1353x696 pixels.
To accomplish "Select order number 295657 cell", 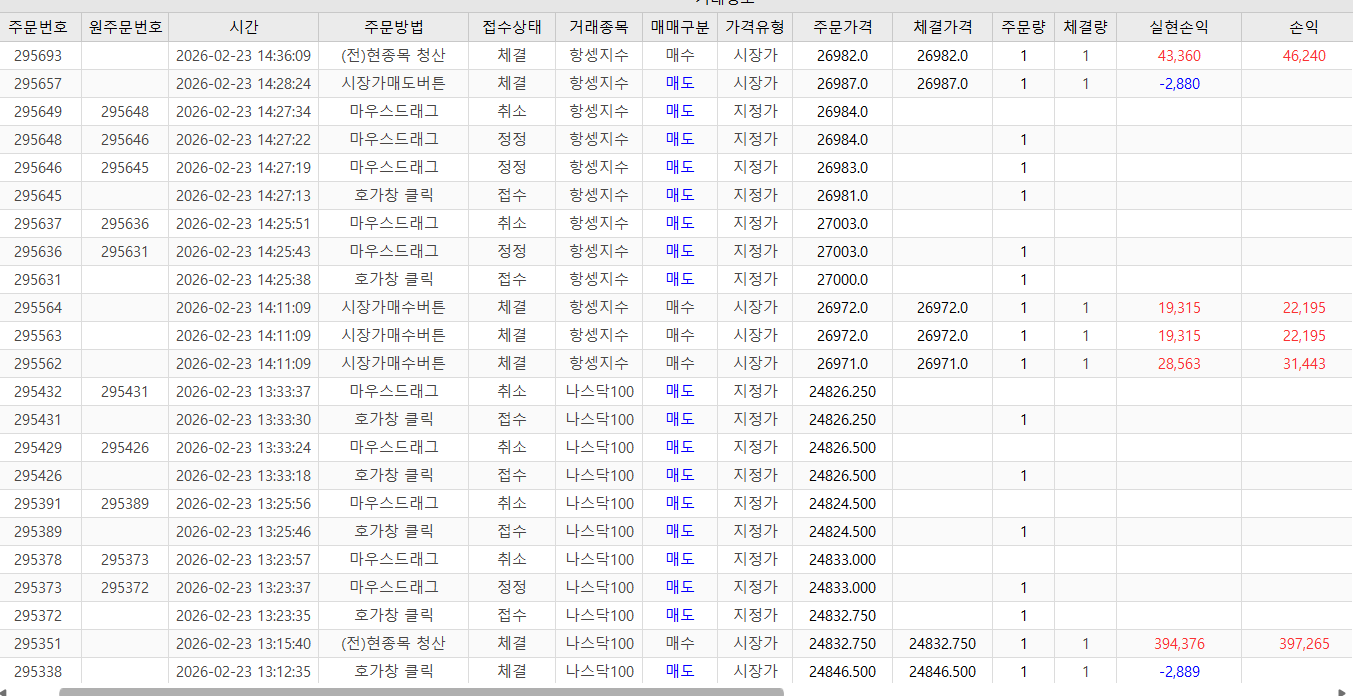I will pyautogui.click(x=38, y=84).
